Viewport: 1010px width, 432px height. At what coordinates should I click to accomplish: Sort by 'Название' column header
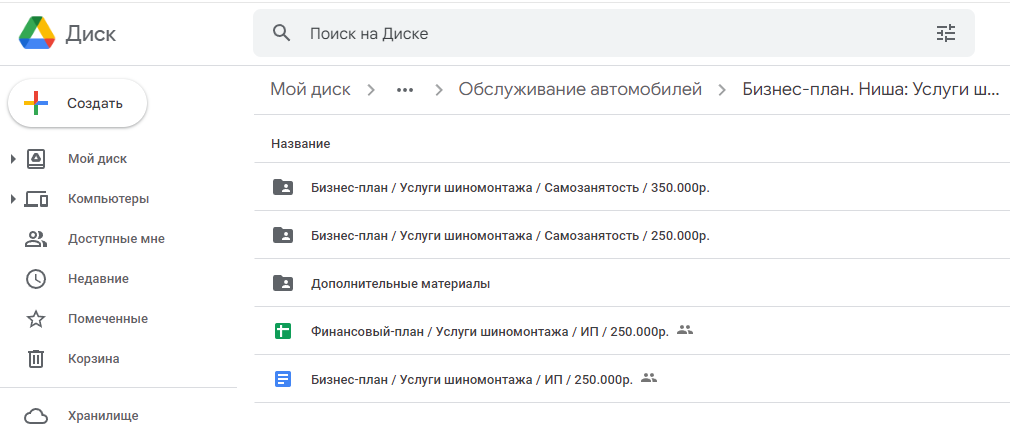coord(301,144)
